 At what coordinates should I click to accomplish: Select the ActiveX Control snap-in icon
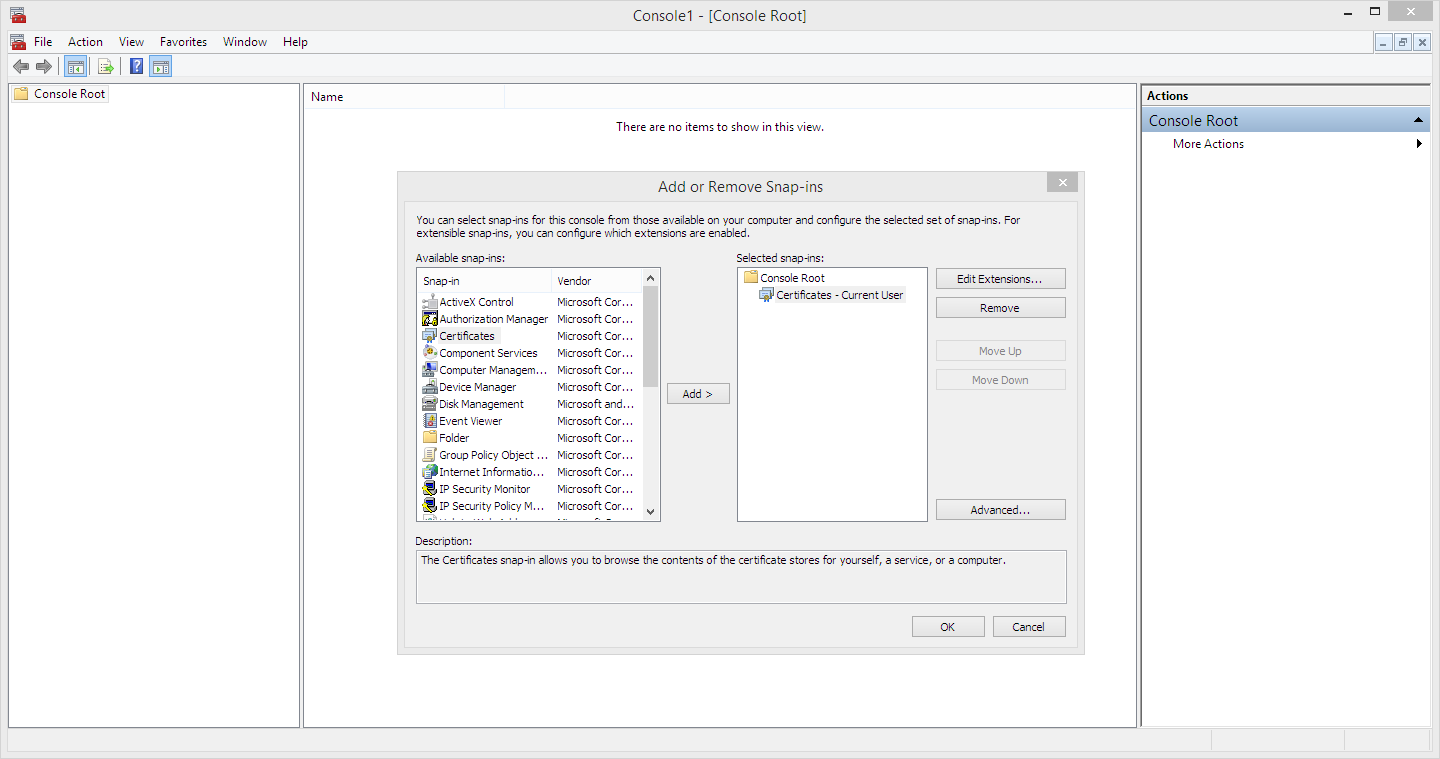[x=430, y=302]
